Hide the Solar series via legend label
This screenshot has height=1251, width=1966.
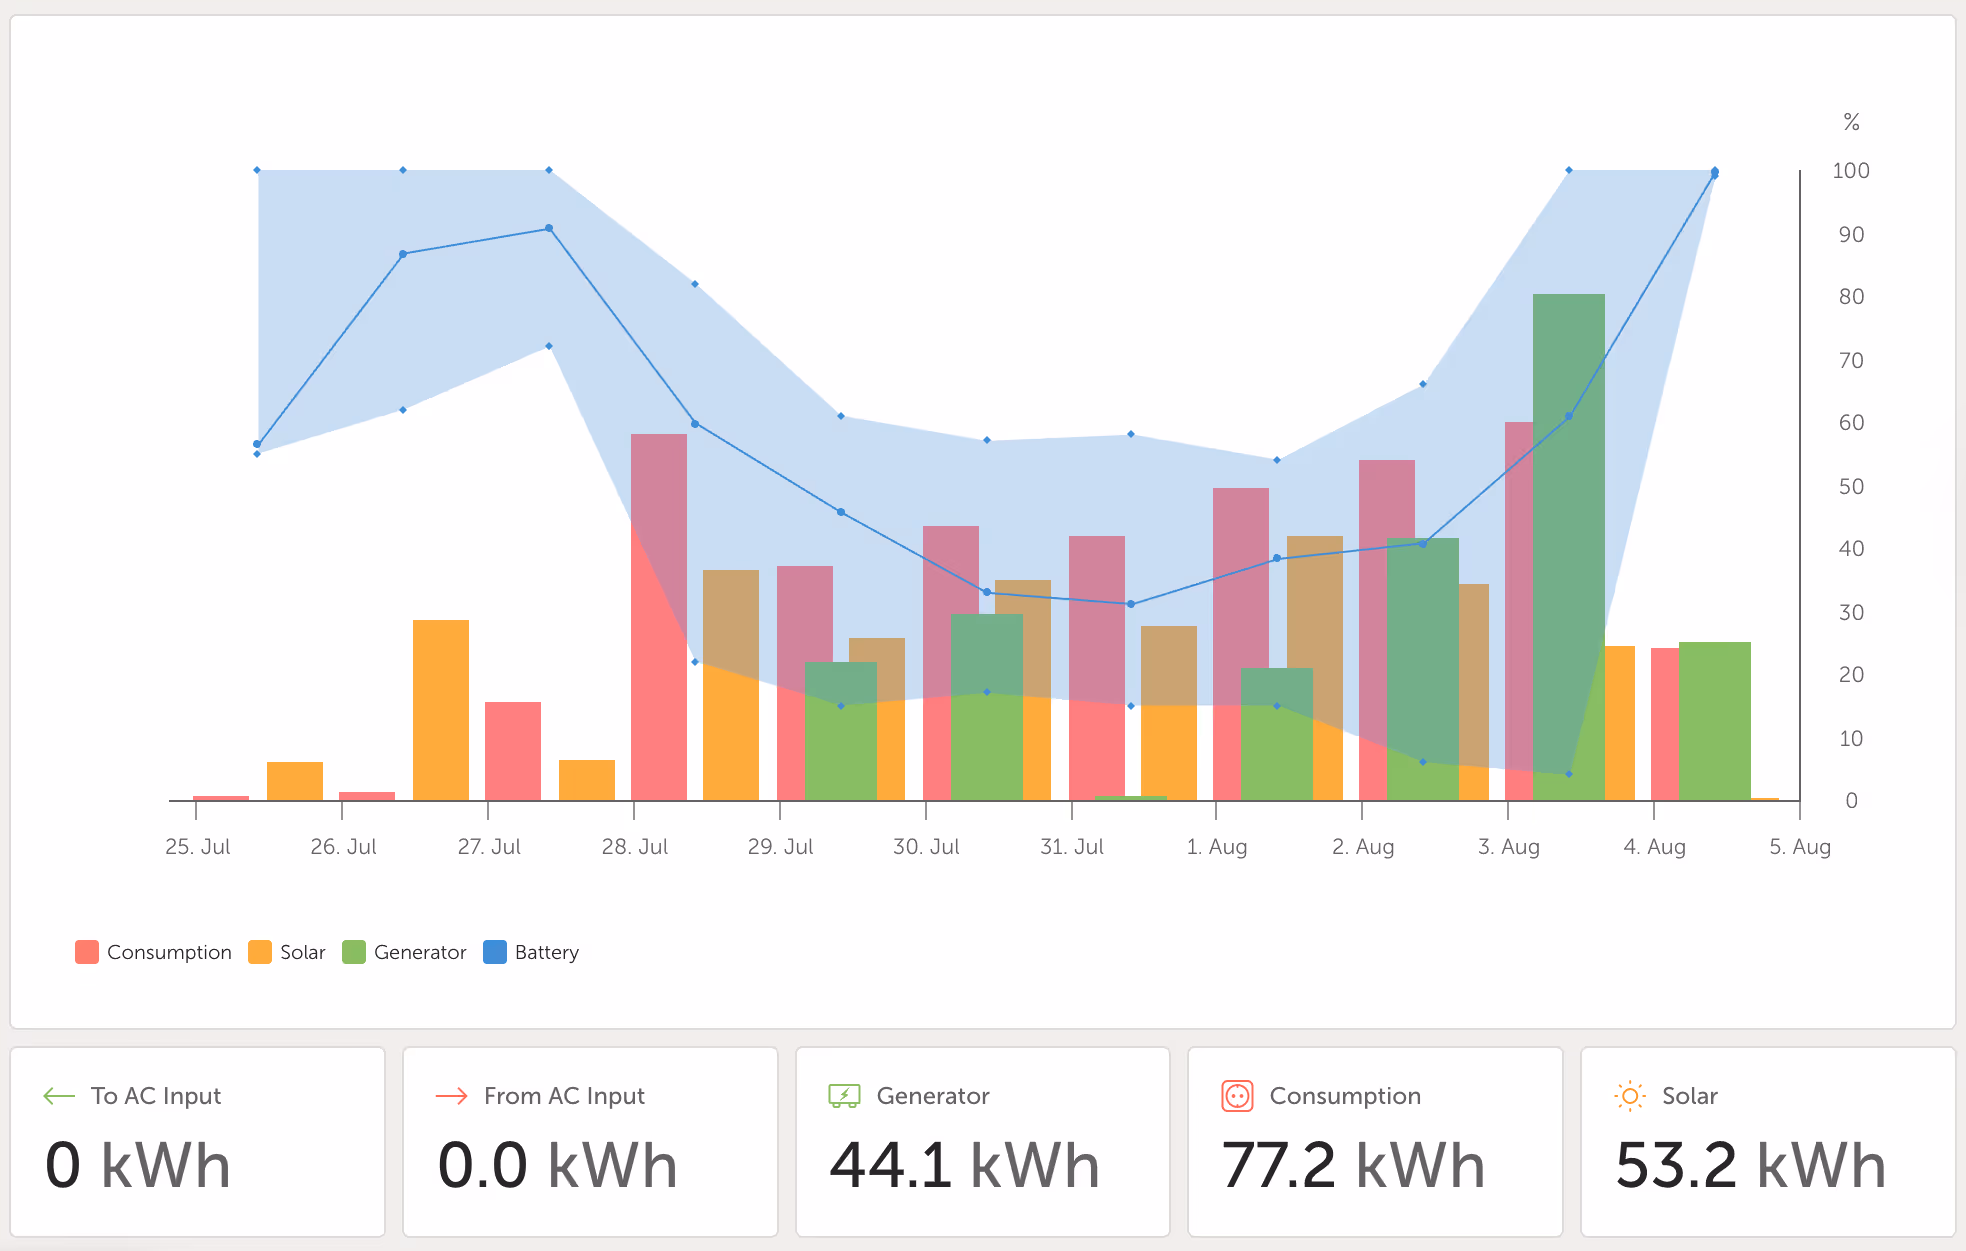tap(302, 952)
